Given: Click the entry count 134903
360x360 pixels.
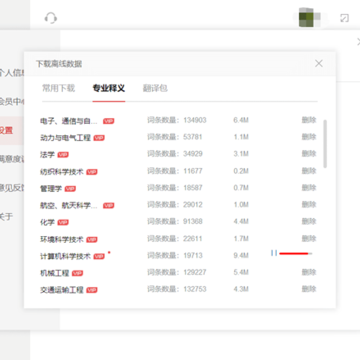Looking at the screenshot, I should (195, 120).
